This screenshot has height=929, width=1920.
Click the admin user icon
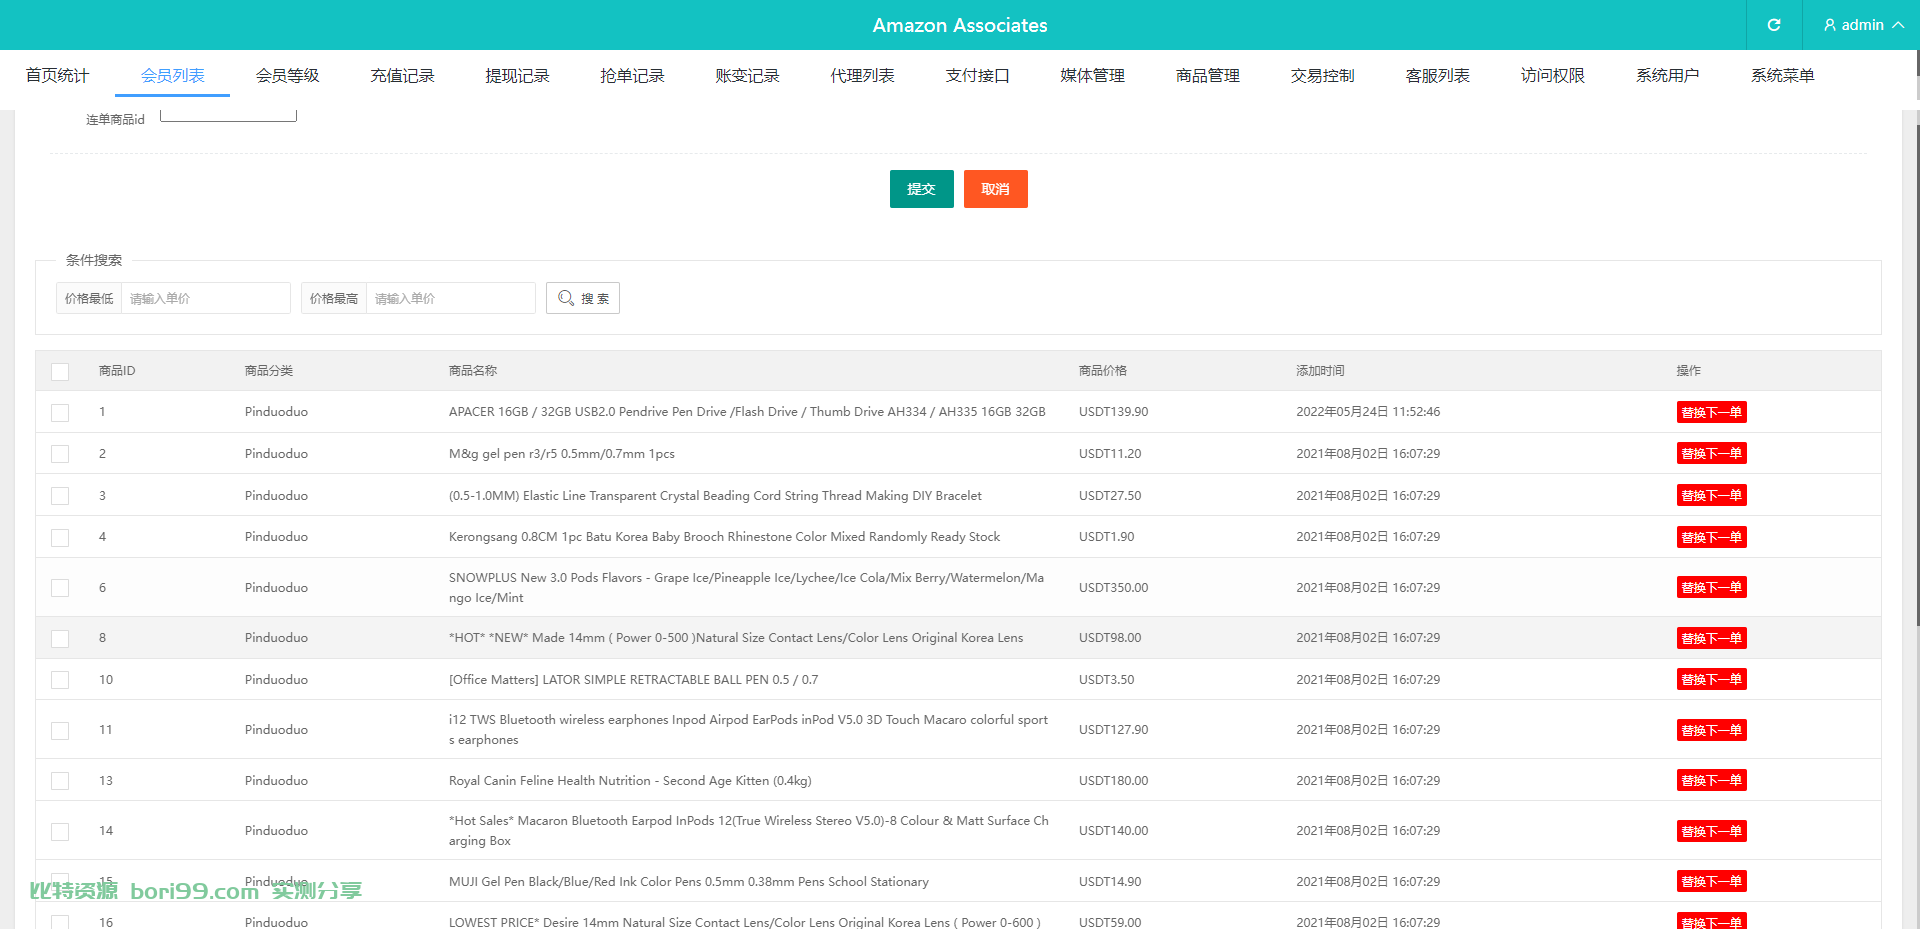pos(1830,25)
